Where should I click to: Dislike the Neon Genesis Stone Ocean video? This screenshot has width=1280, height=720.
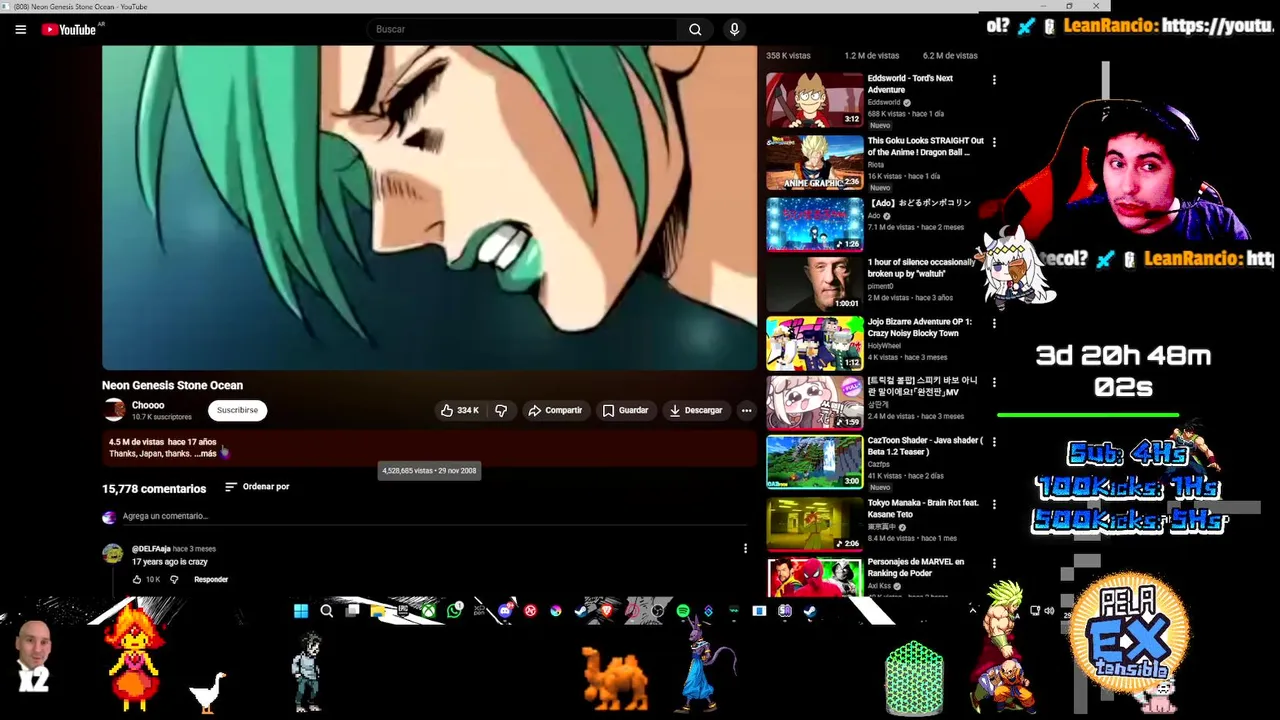tap(501, 410)
